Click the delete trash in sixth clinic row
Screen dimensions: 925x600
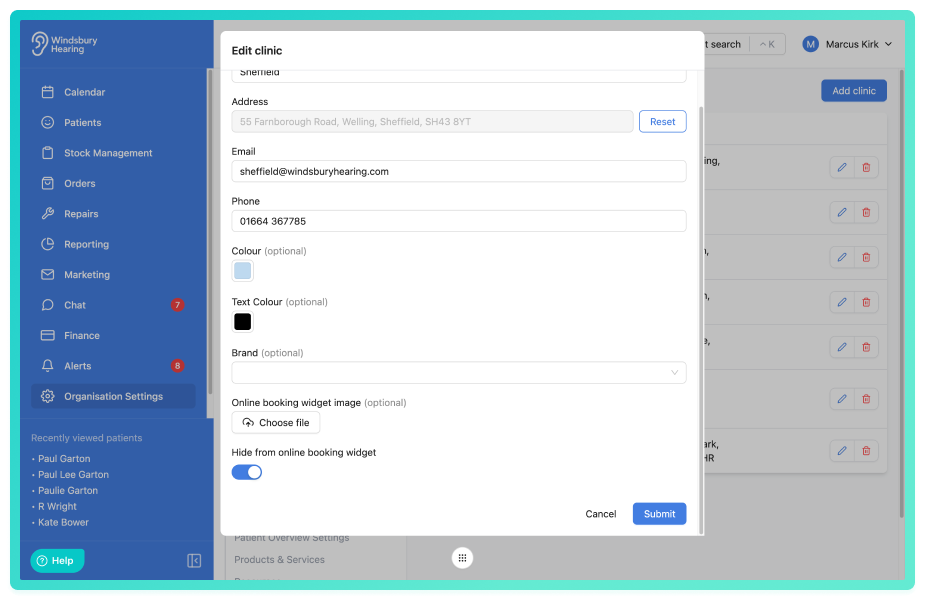pos(866,399)
